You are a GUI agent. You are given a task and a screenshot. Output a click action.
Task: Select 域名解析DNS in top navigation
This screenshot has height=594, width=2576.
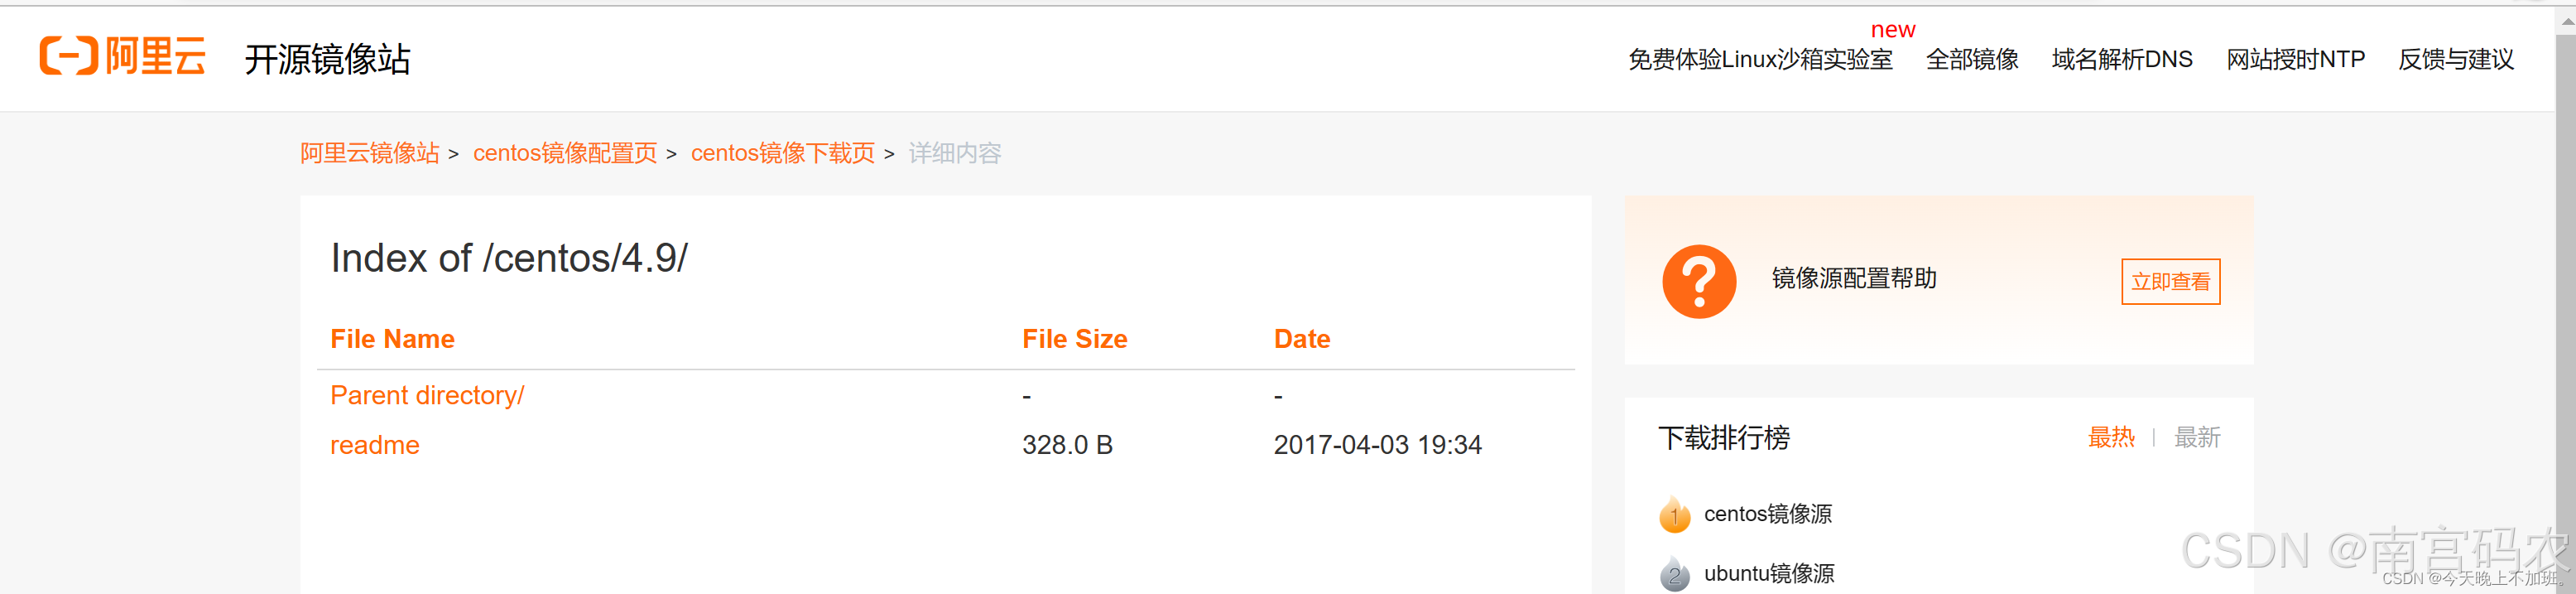pos(2122,59)
